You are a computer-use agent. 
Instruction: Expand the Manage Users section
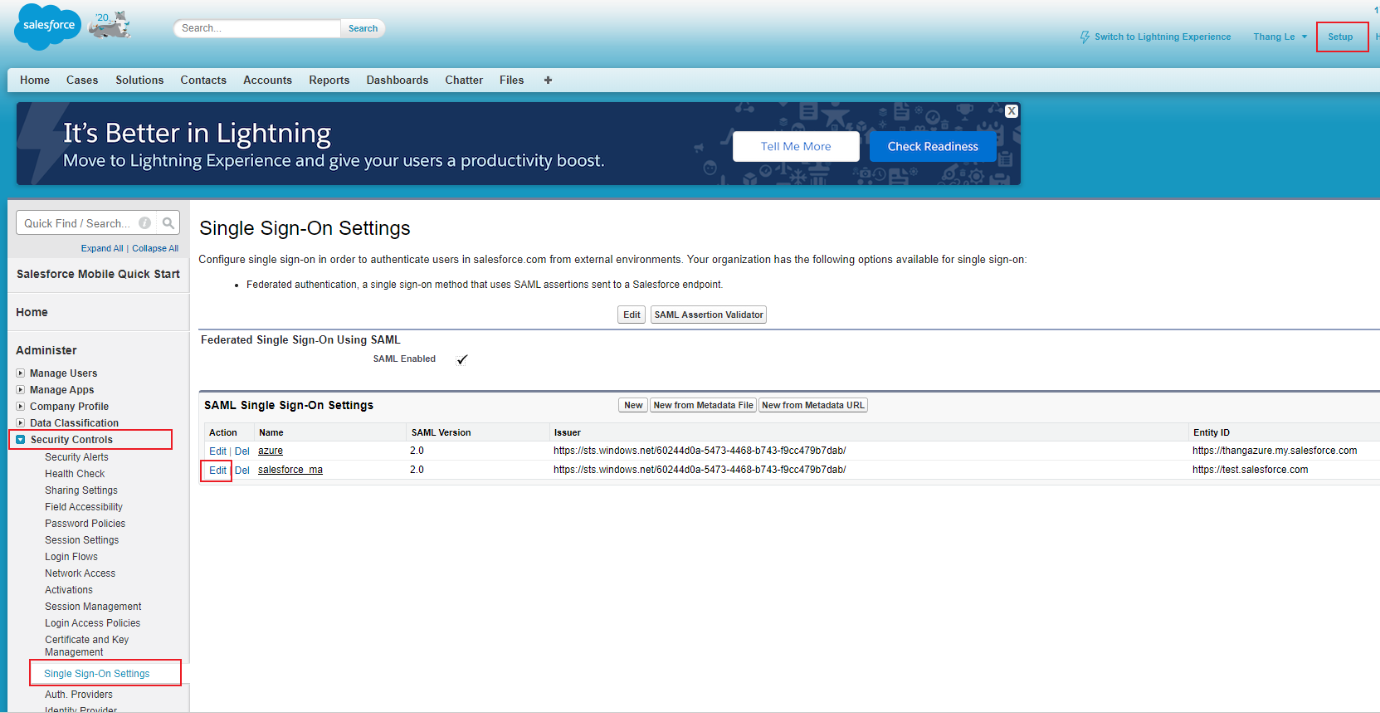pyautogui.click(x=21, y=373)
